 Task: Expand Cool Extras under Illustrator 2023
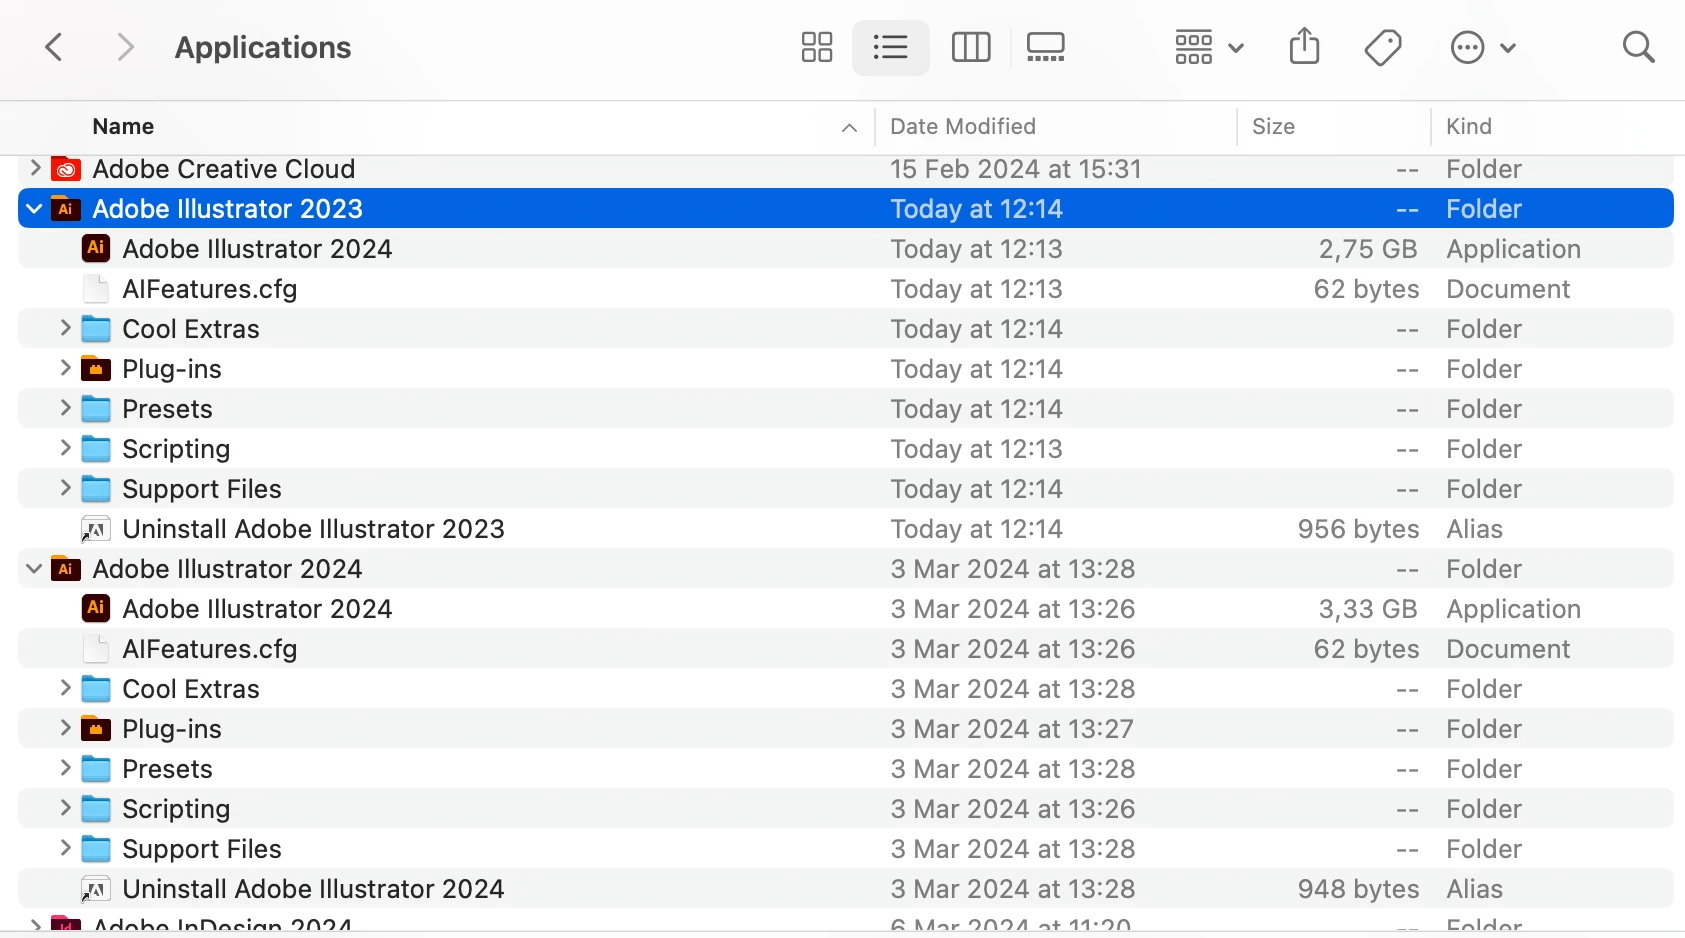pyautogui.click(x=65, y=328)
